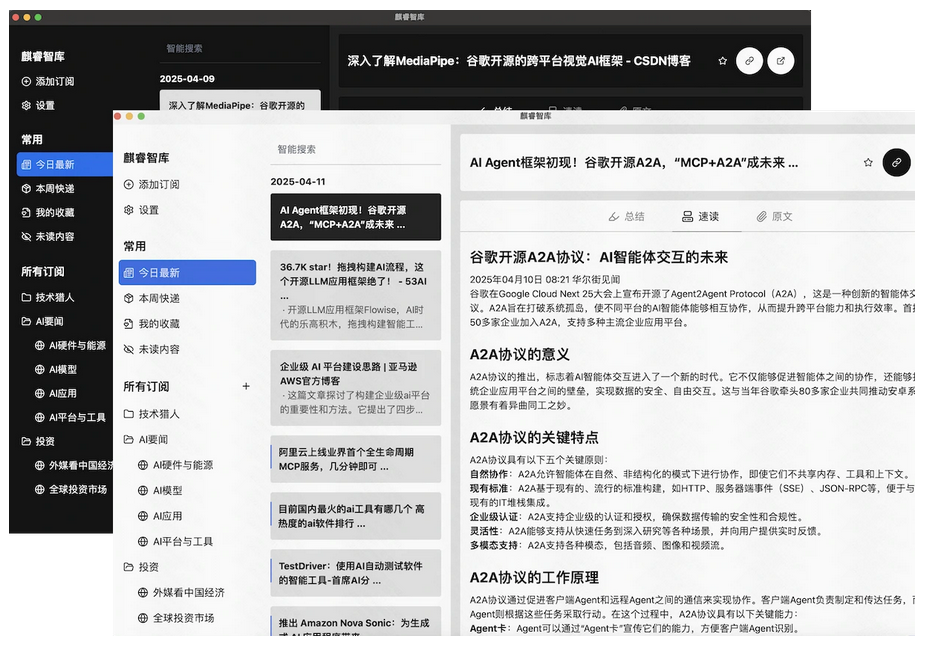Select AI平台与工具 in the dark window

tap(70, 418)
